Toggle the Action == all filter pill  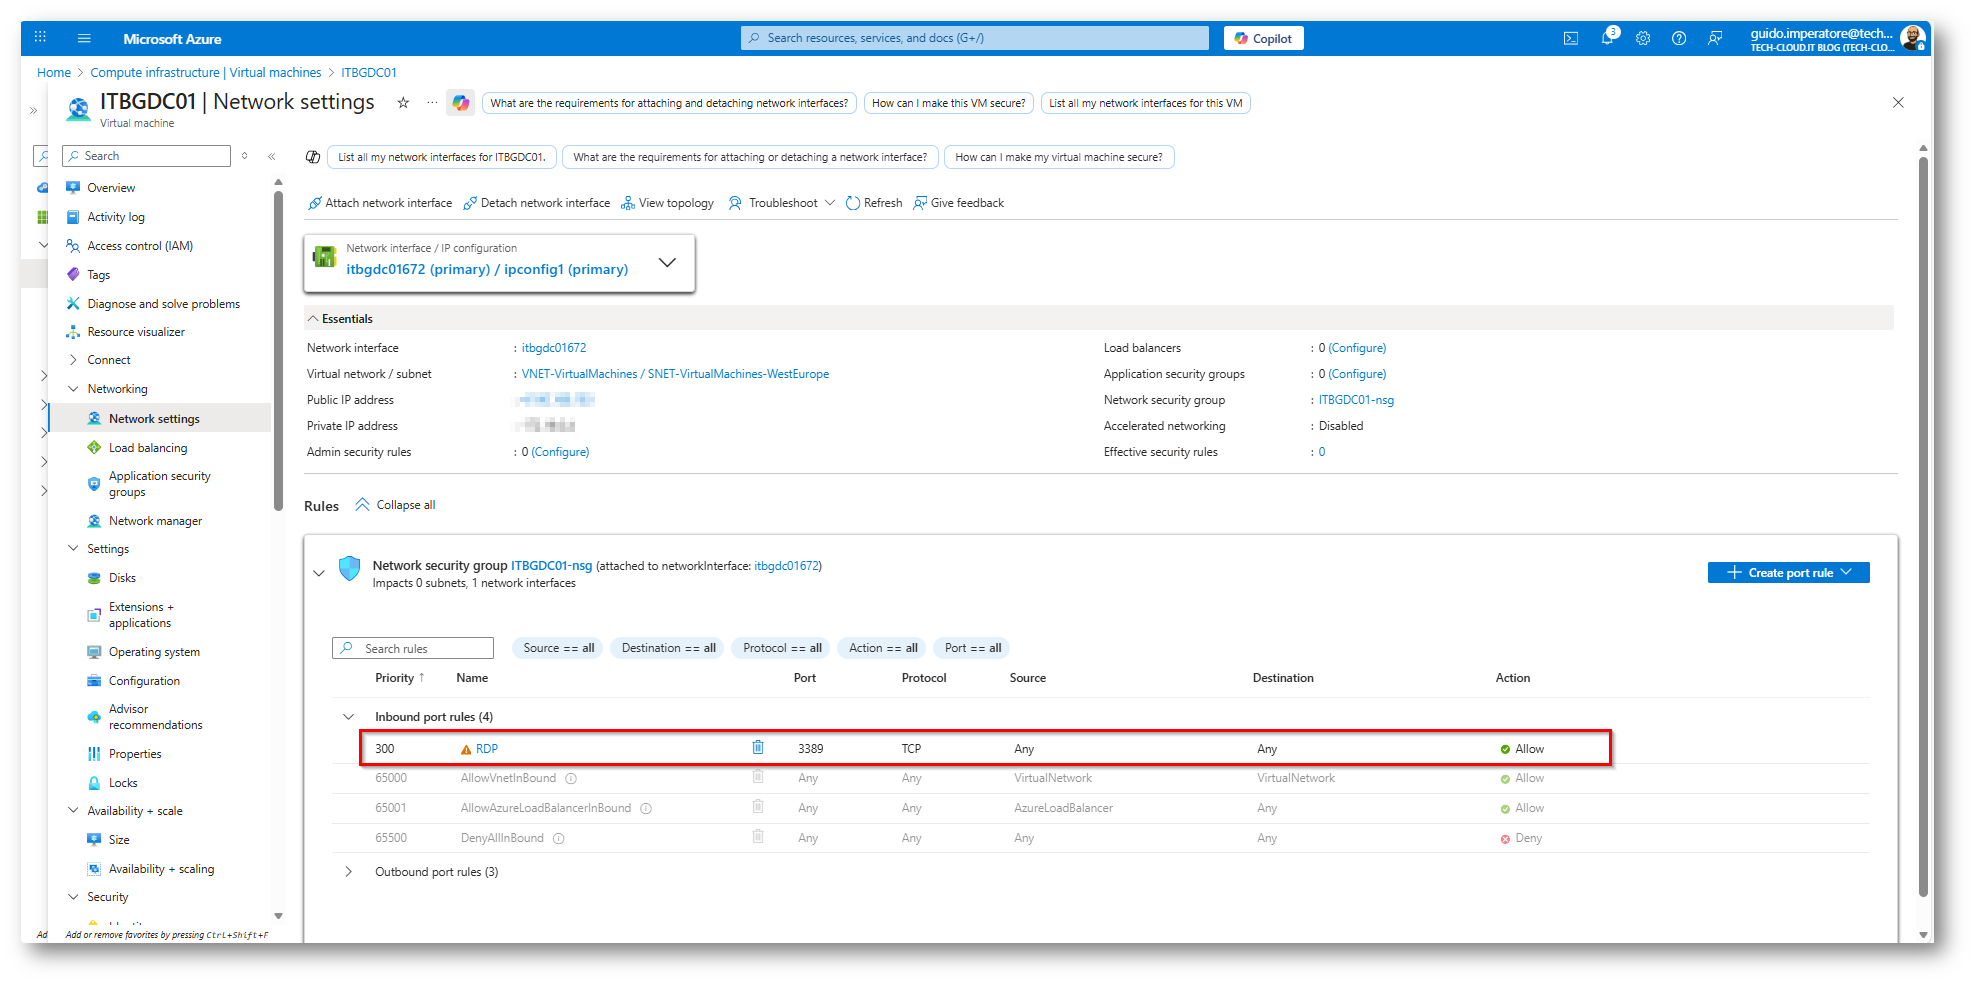[882, 648]
